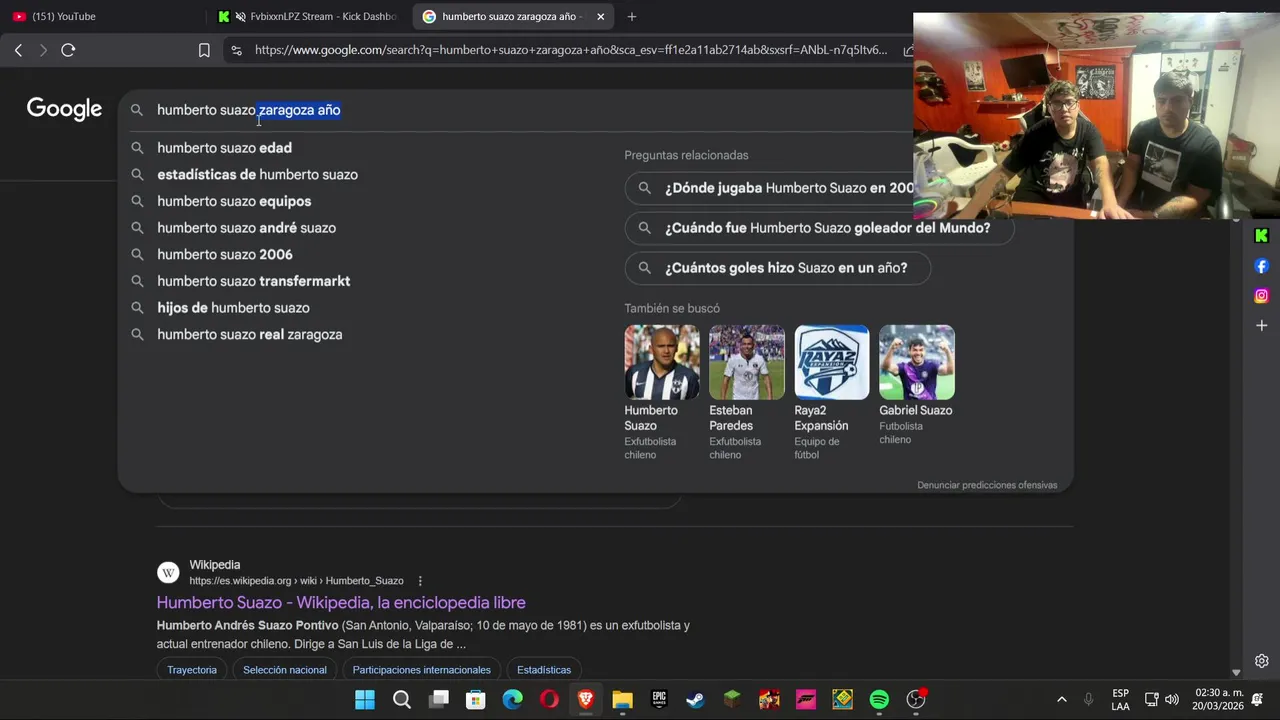Choose suggestion humberto suazo andré suazo
Screen dimensions: 1280x720
pos(246,228)
